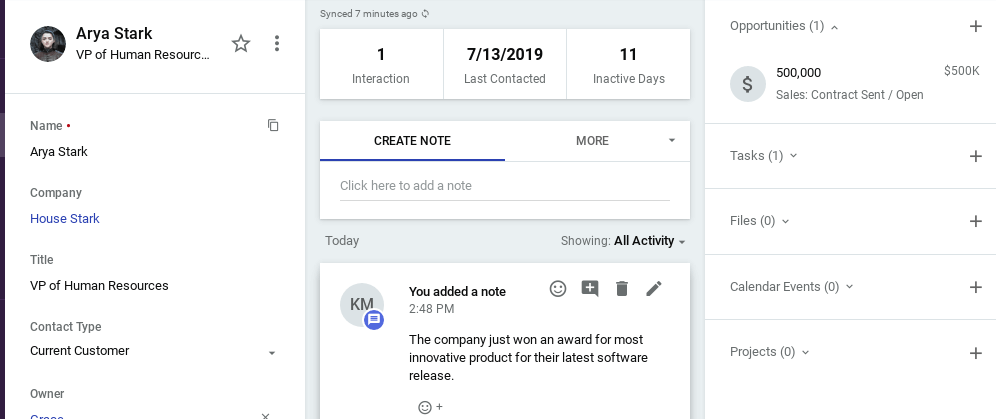996x419 pixels.
Task: Open the 500,000 opportunity
Action: pyautogui.click(x=798, y=72)
